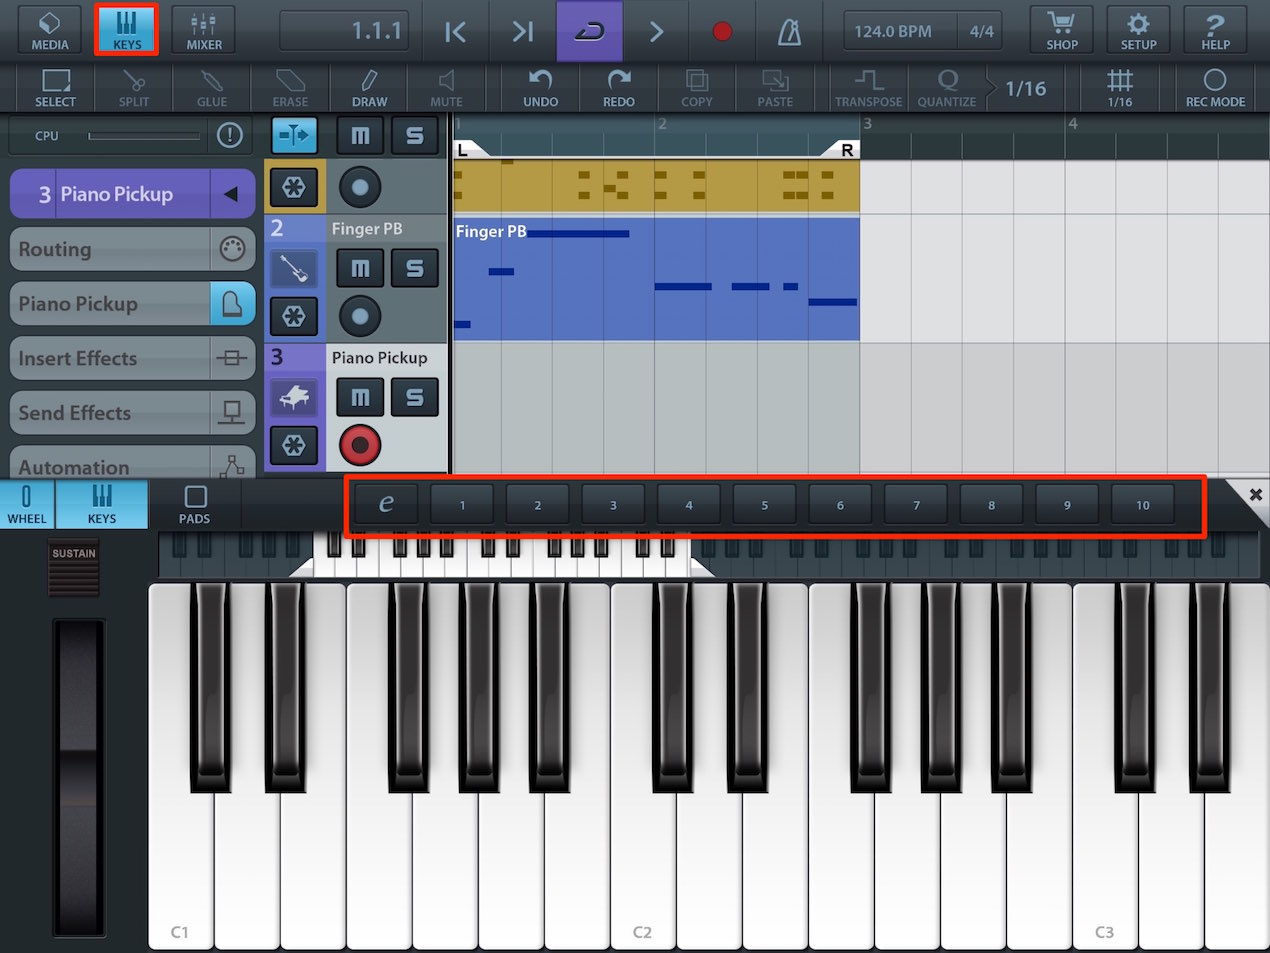Change the 4/4 time signature
The height and width of the screenshot is (953, 1270).
982,32
